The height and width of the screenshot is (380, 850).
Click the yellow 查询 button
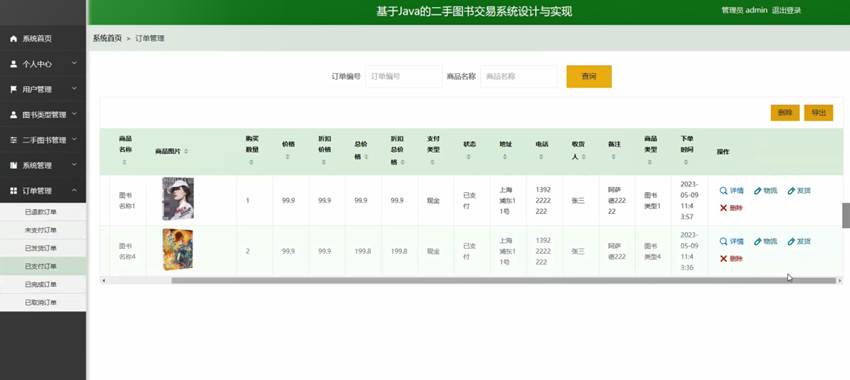pyautogui.click(x=589, y=76)
